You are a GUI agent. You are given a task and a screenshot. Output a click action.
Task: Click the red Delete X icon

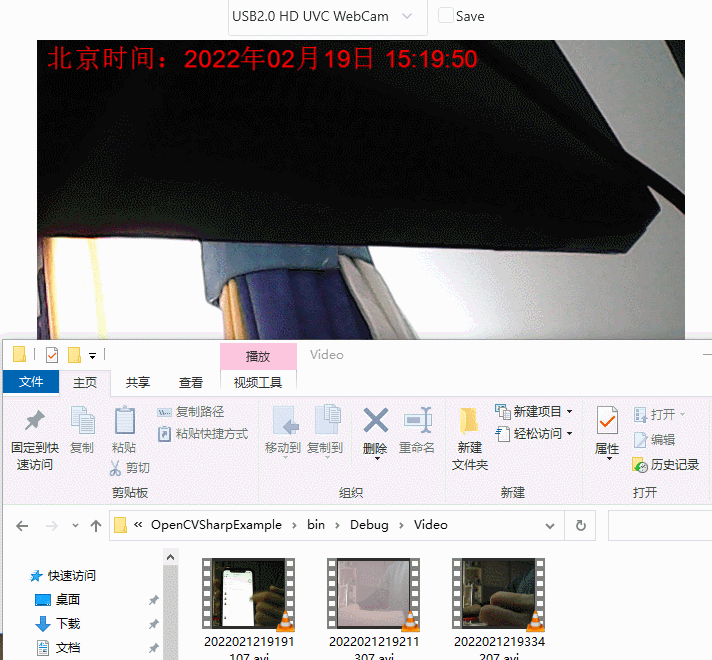(x=375, y=420)
